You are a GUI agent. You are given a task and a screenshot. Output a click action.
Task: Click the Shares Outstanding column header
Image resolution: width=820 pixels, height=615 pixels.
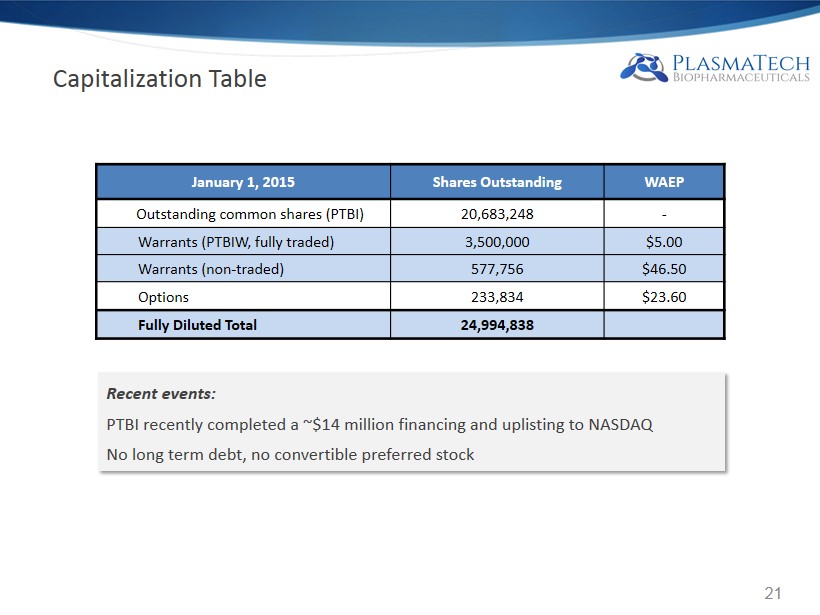(497, 183)
